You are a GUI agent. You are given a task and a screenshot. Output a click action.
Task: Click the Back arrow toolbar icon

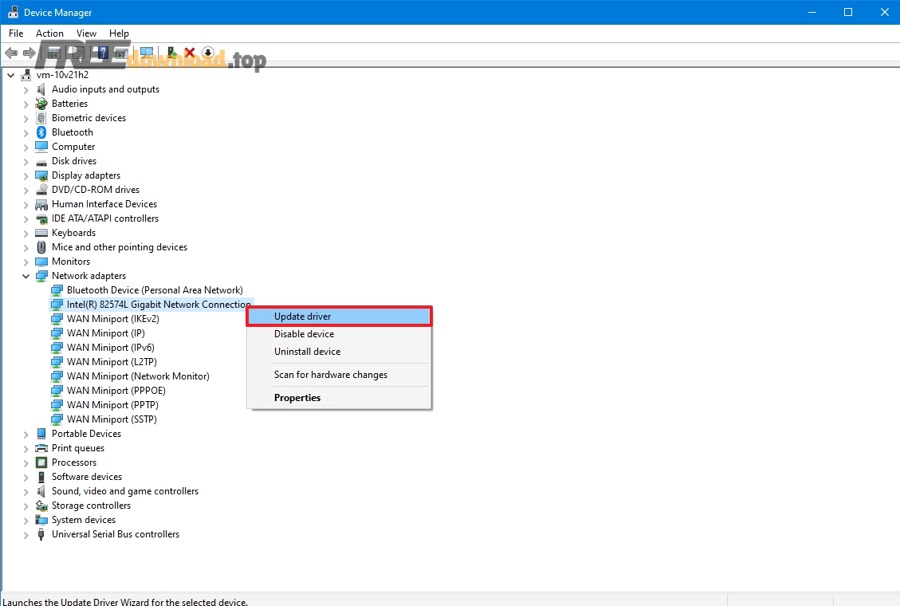point(11,53)
